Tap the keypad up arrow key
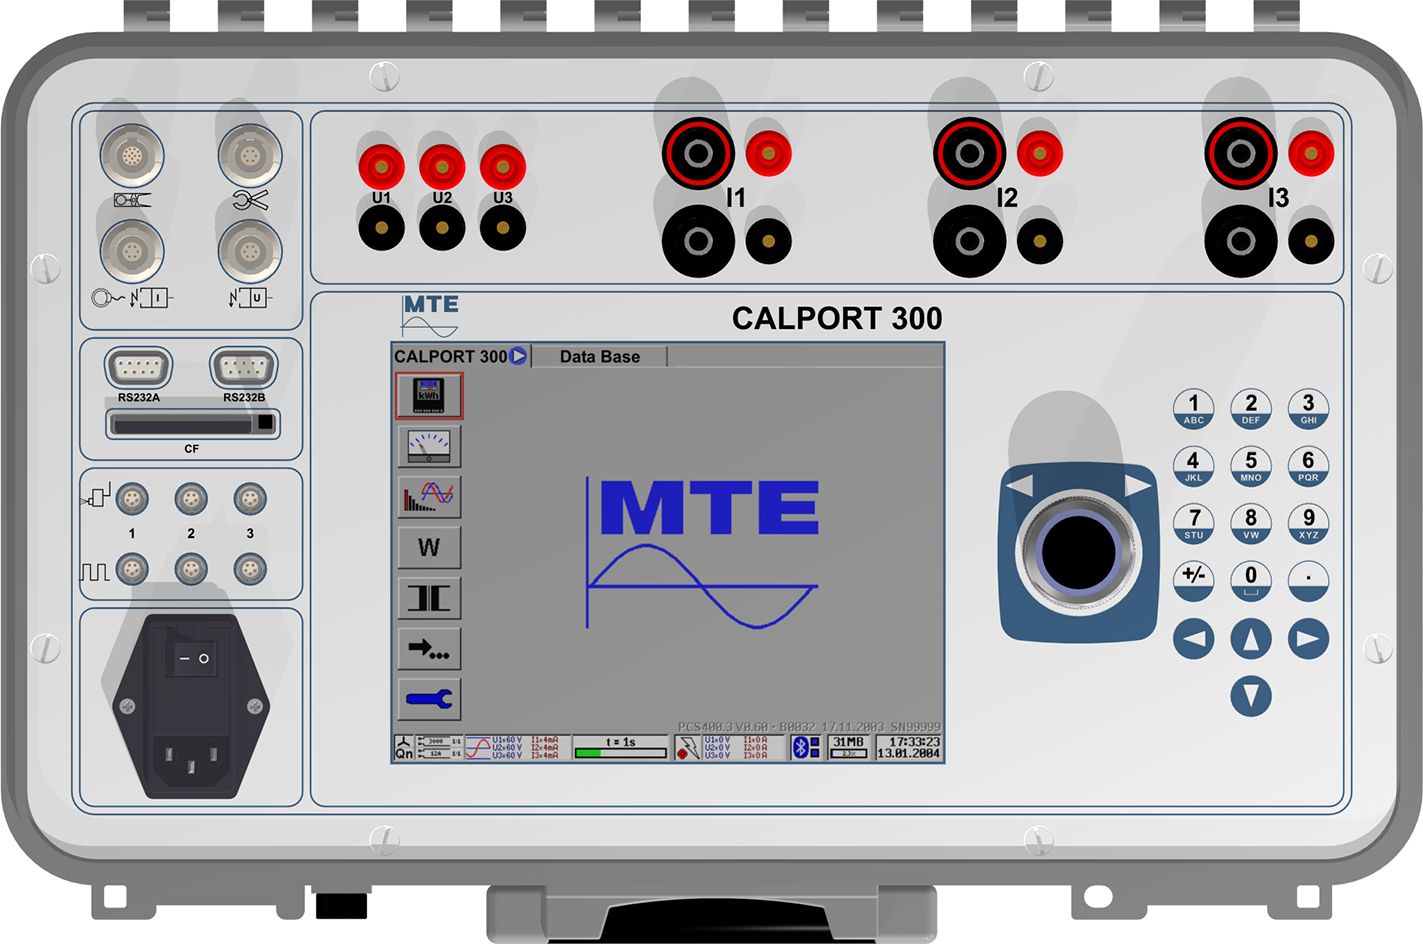 click(1251, 639)
